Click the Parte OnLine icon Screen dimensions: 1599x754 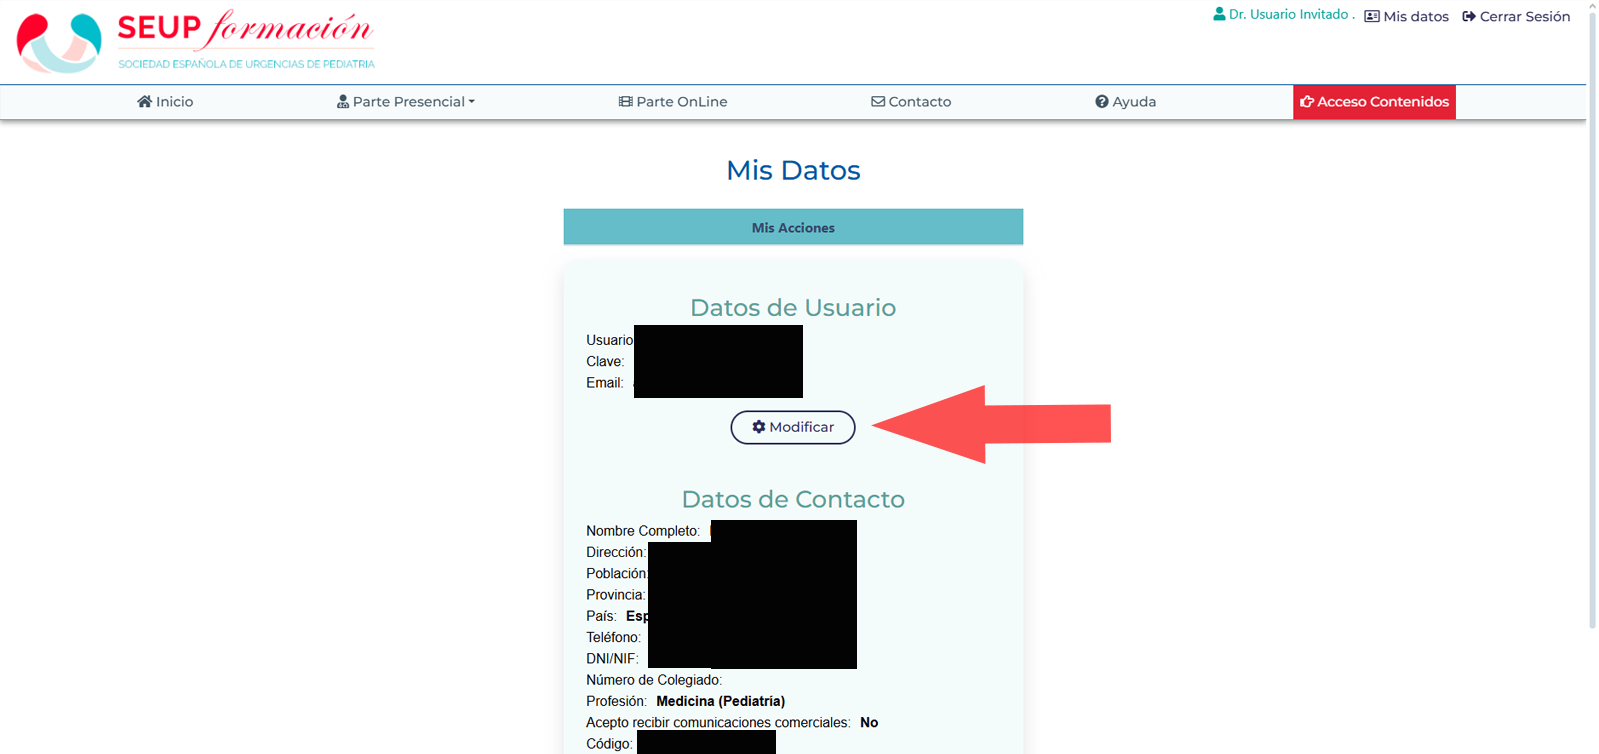click(626, 102)
